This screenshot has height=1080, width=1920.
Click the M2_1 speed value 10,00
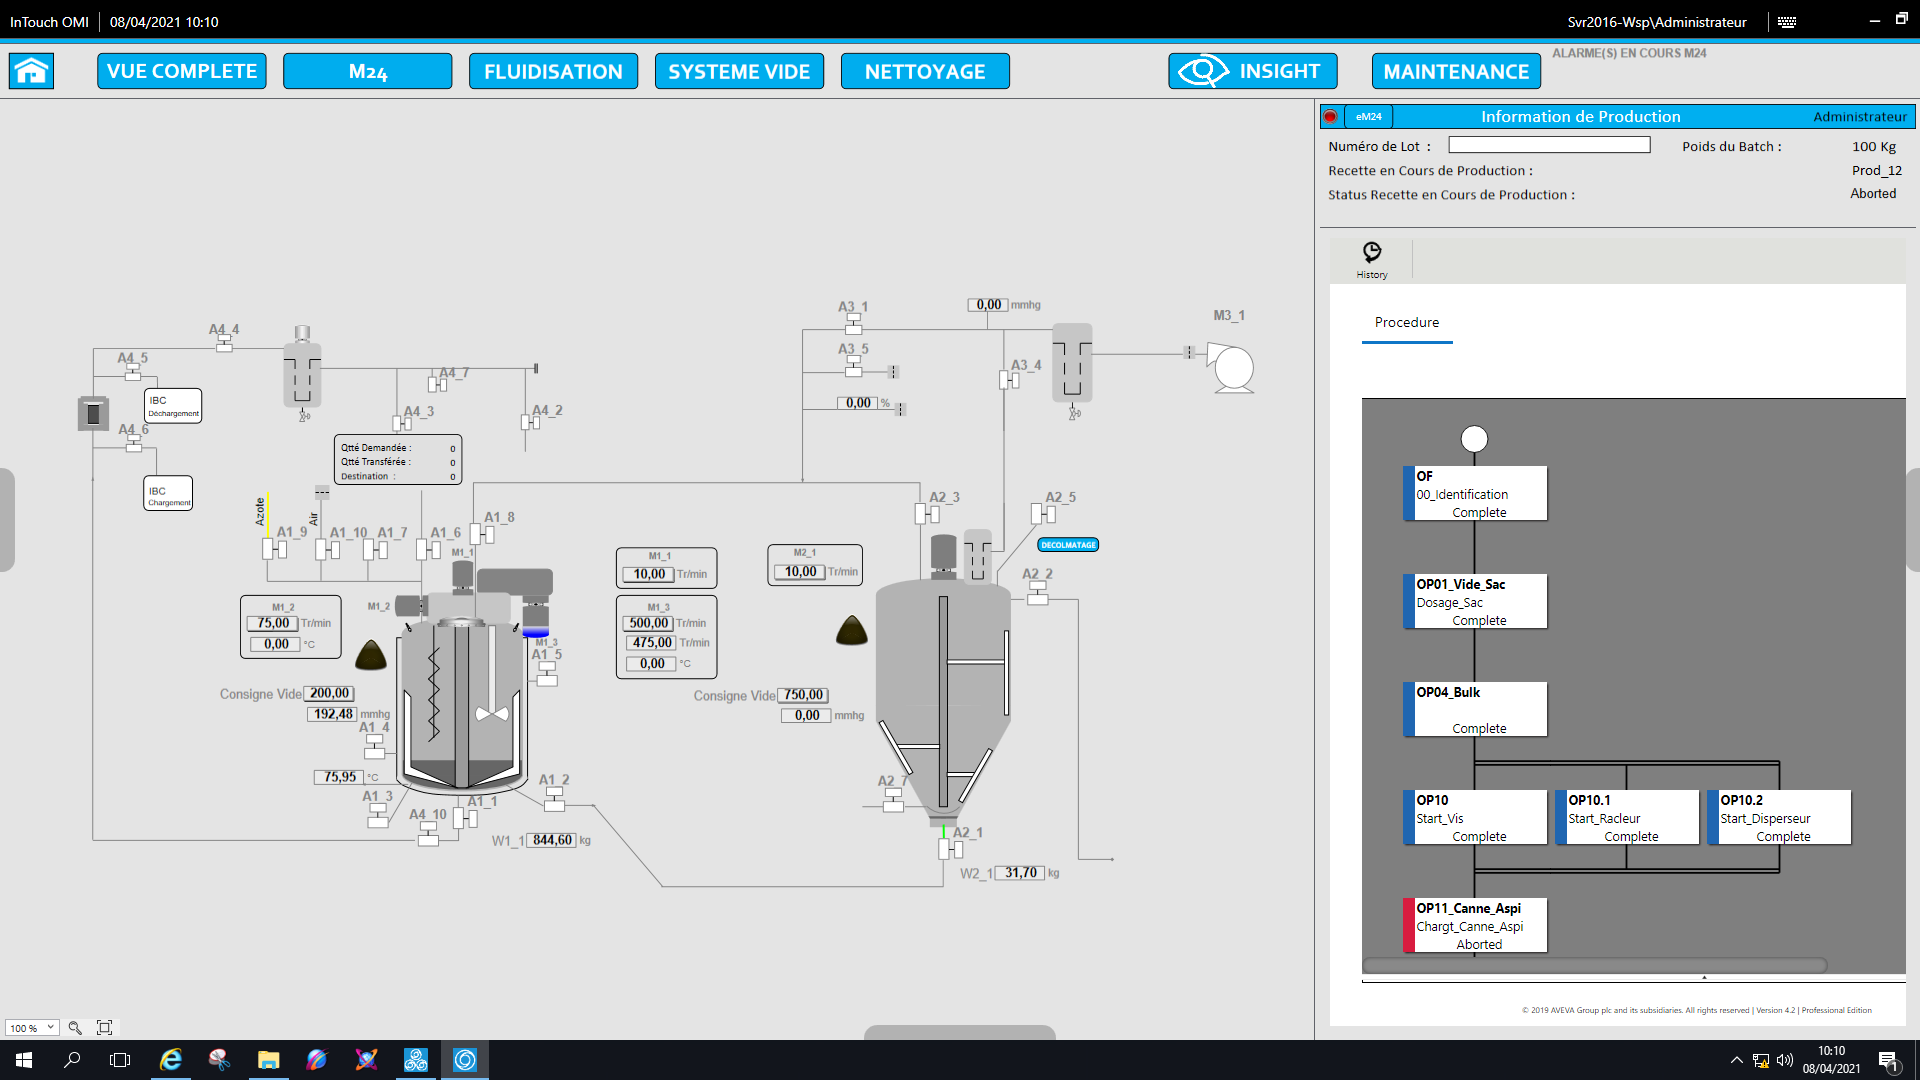(800, 572)
